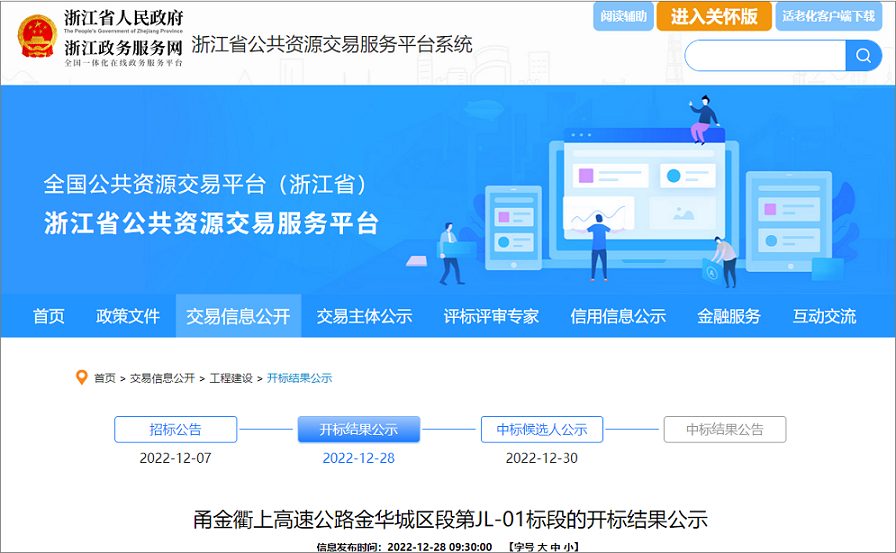Click the orange location pin icon
This screenshot has height=553, width=896.
[82, 377]
